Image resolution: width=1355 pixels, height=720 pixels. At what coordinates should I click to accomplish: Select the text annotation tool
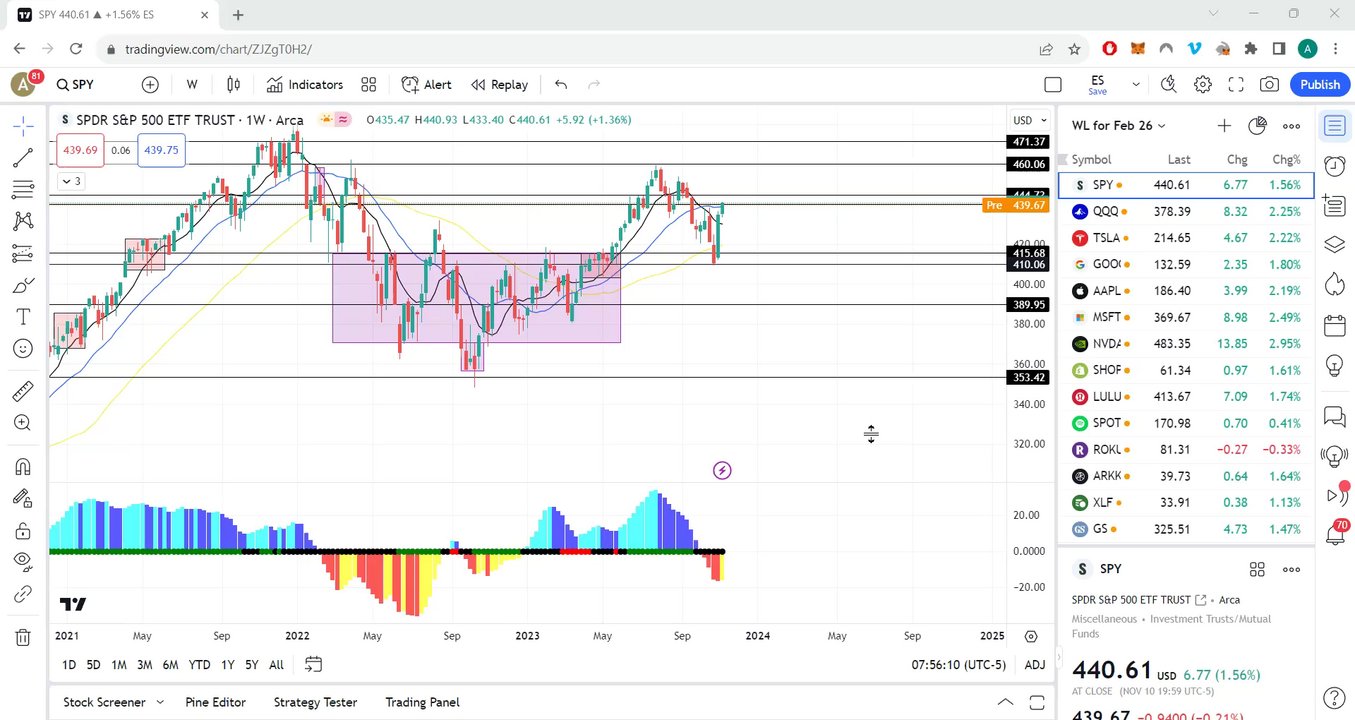pyautogui.click(x=23, y=317)
